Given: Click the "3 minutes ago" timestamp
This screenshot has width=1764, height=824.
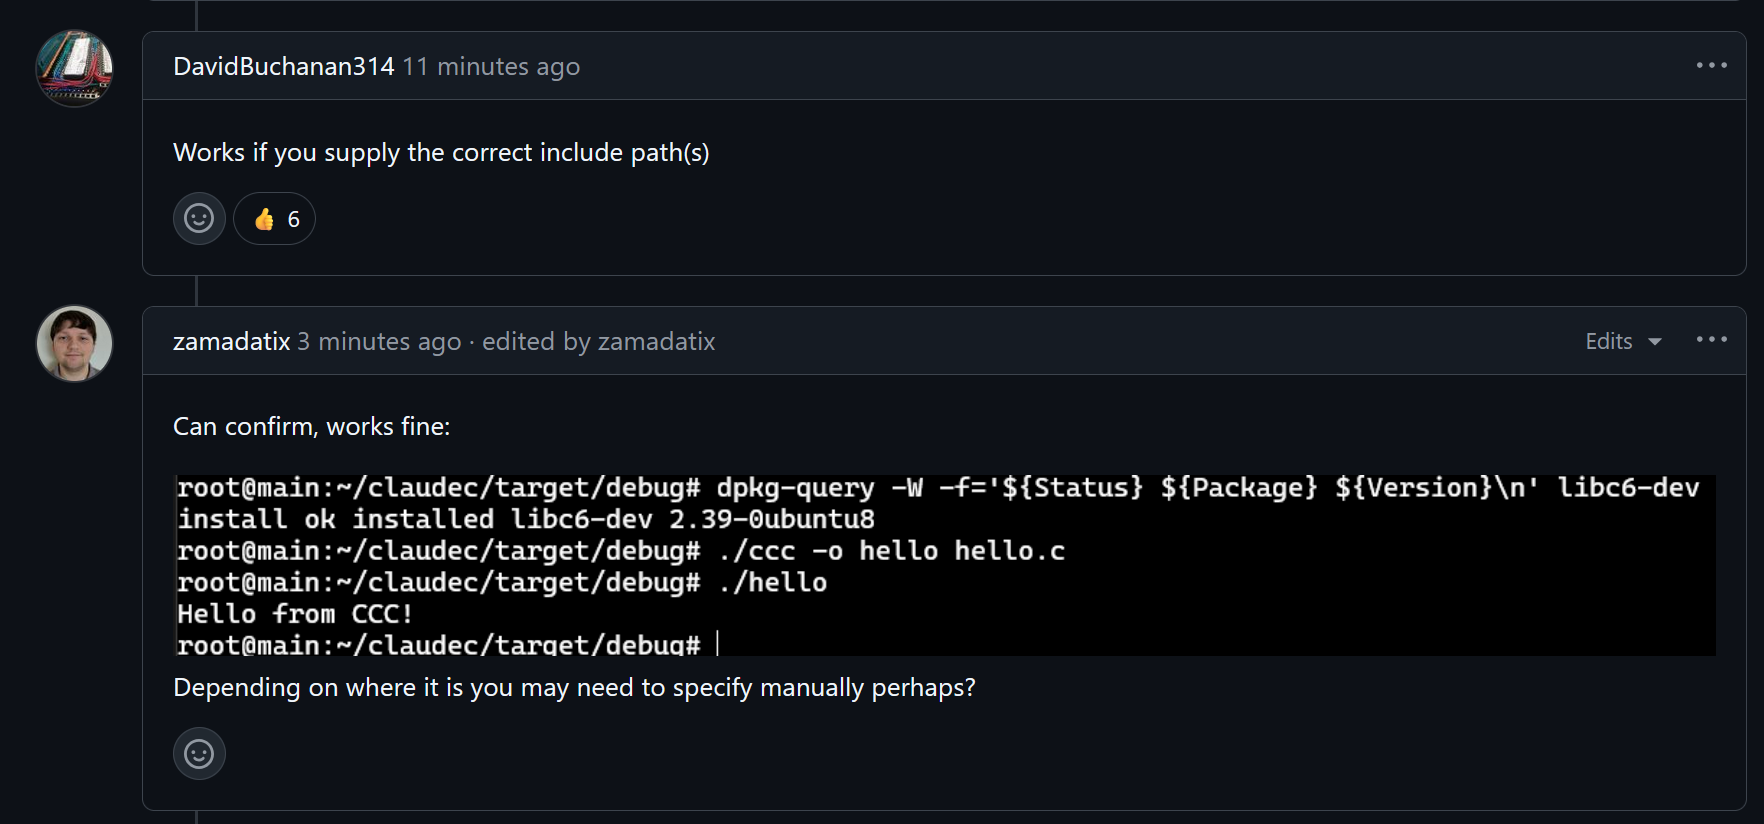Looking at the screenshot, I should (x=379, y=341).
